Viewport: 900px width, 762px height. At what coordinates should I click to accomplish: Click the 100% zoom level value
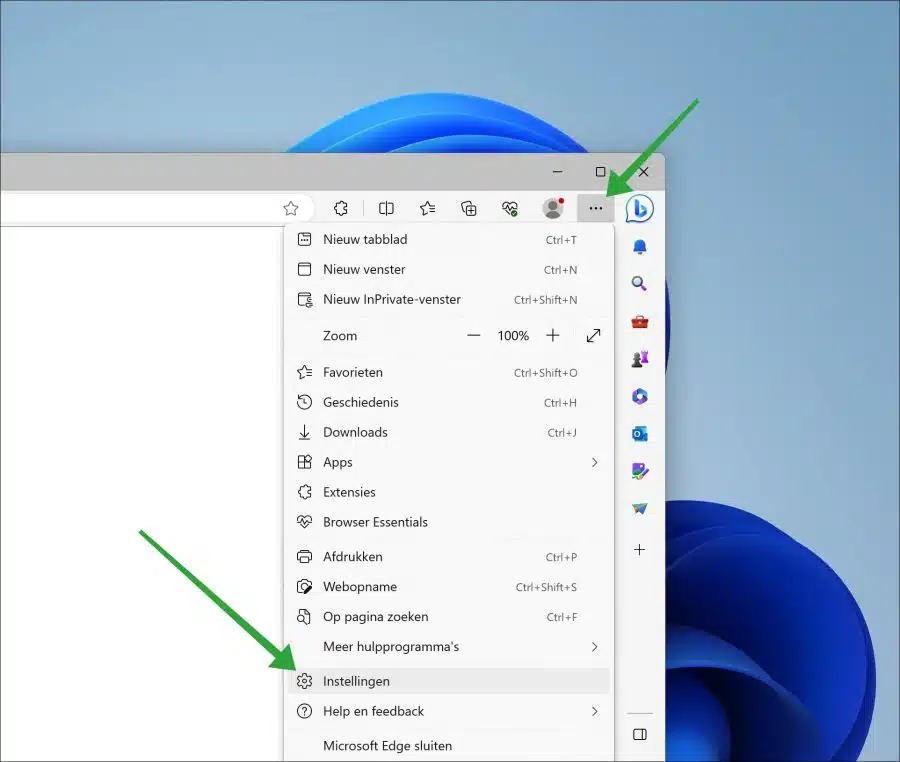[x=513, y=336]
